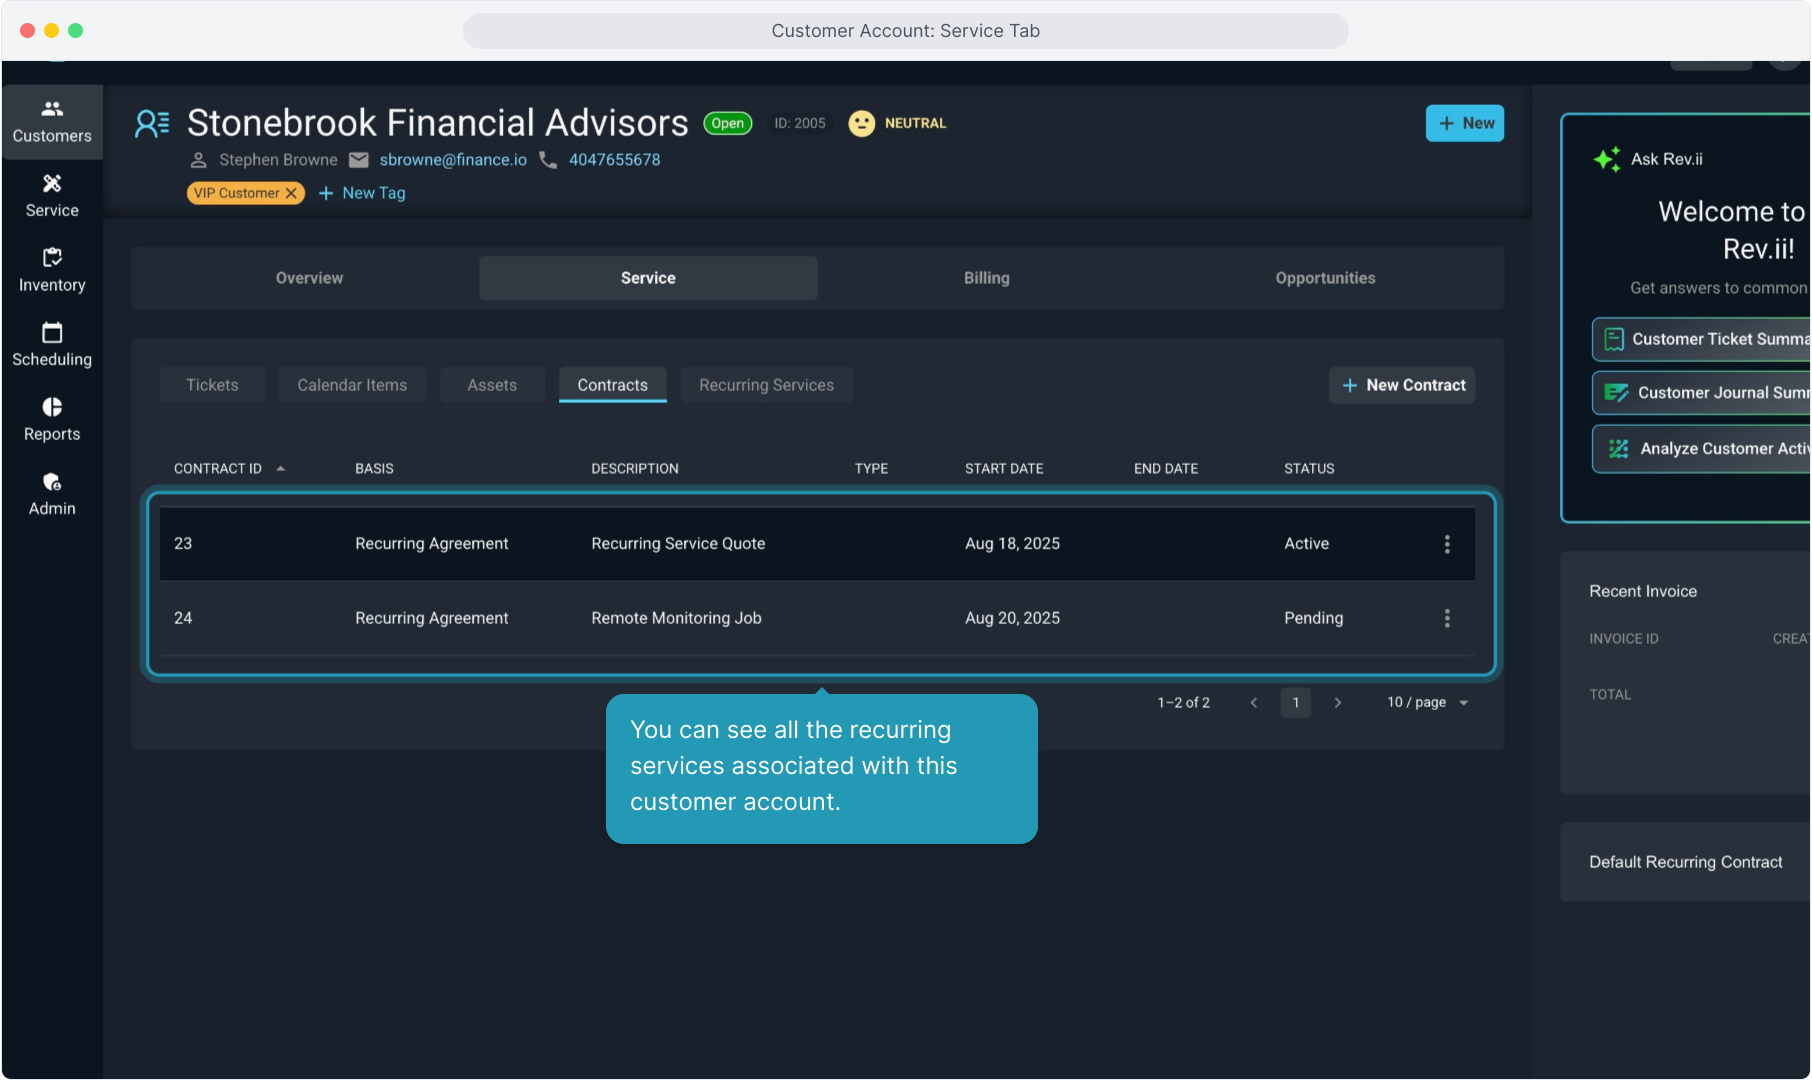Expand the 10 / page dropdown
This screenshot has width=1812, height=1080.
point(1428,703)
